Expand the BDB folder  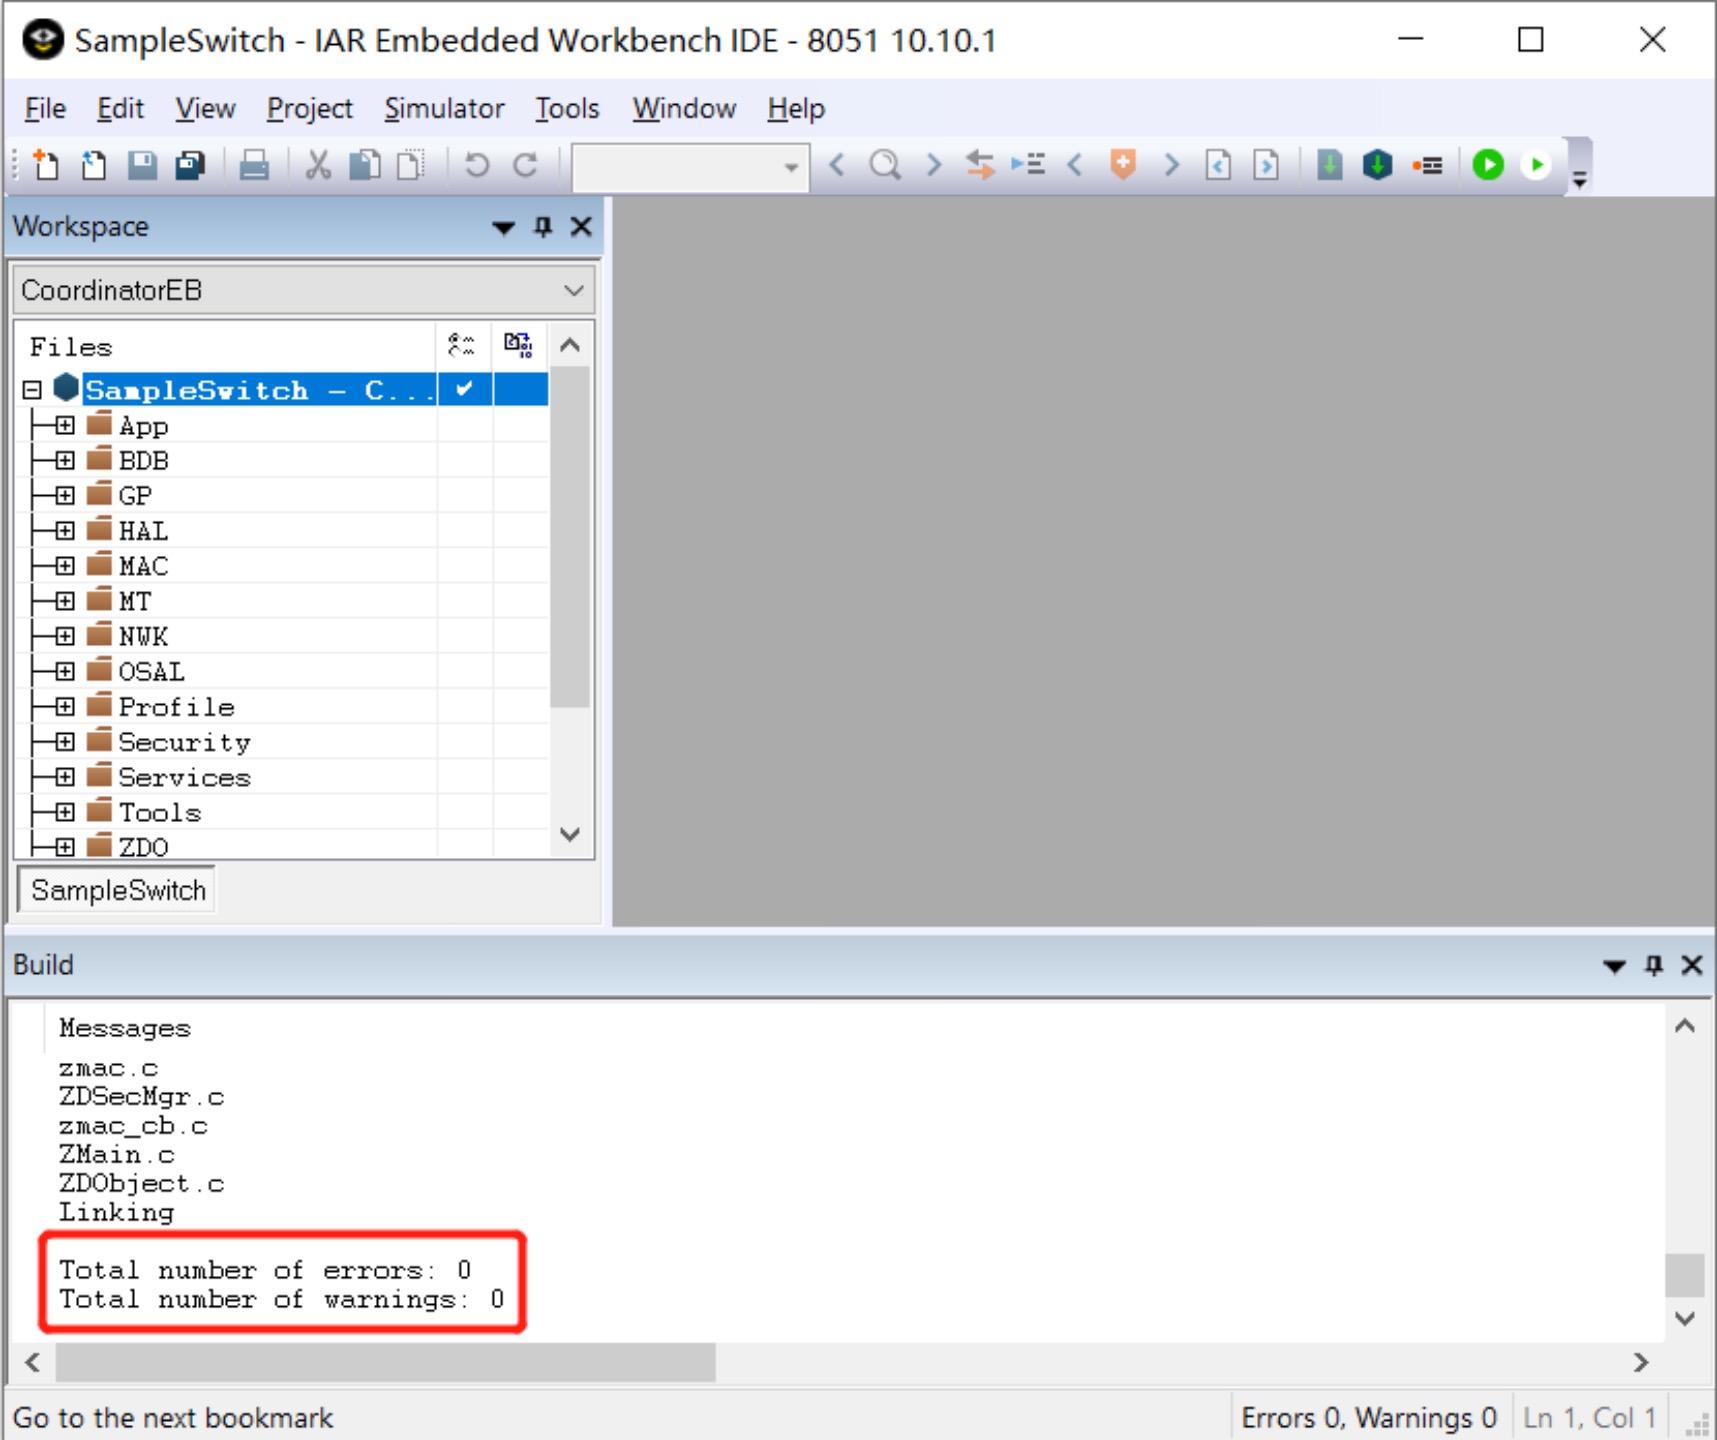tap(65, 460)
